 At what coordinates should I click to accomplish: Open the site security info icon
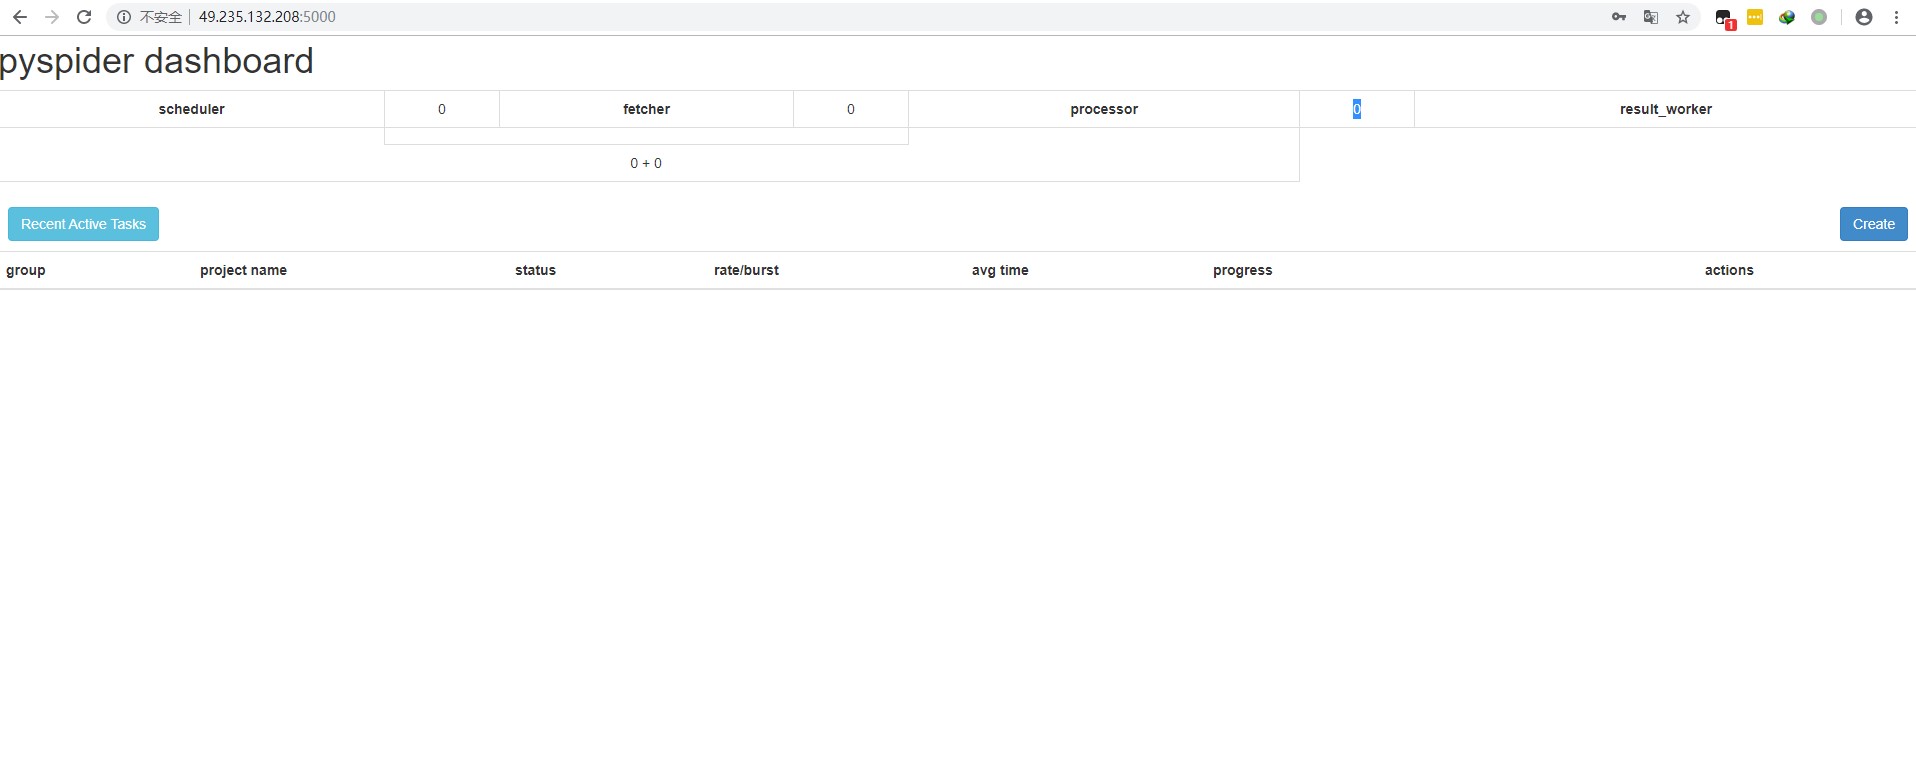[124, 17]
